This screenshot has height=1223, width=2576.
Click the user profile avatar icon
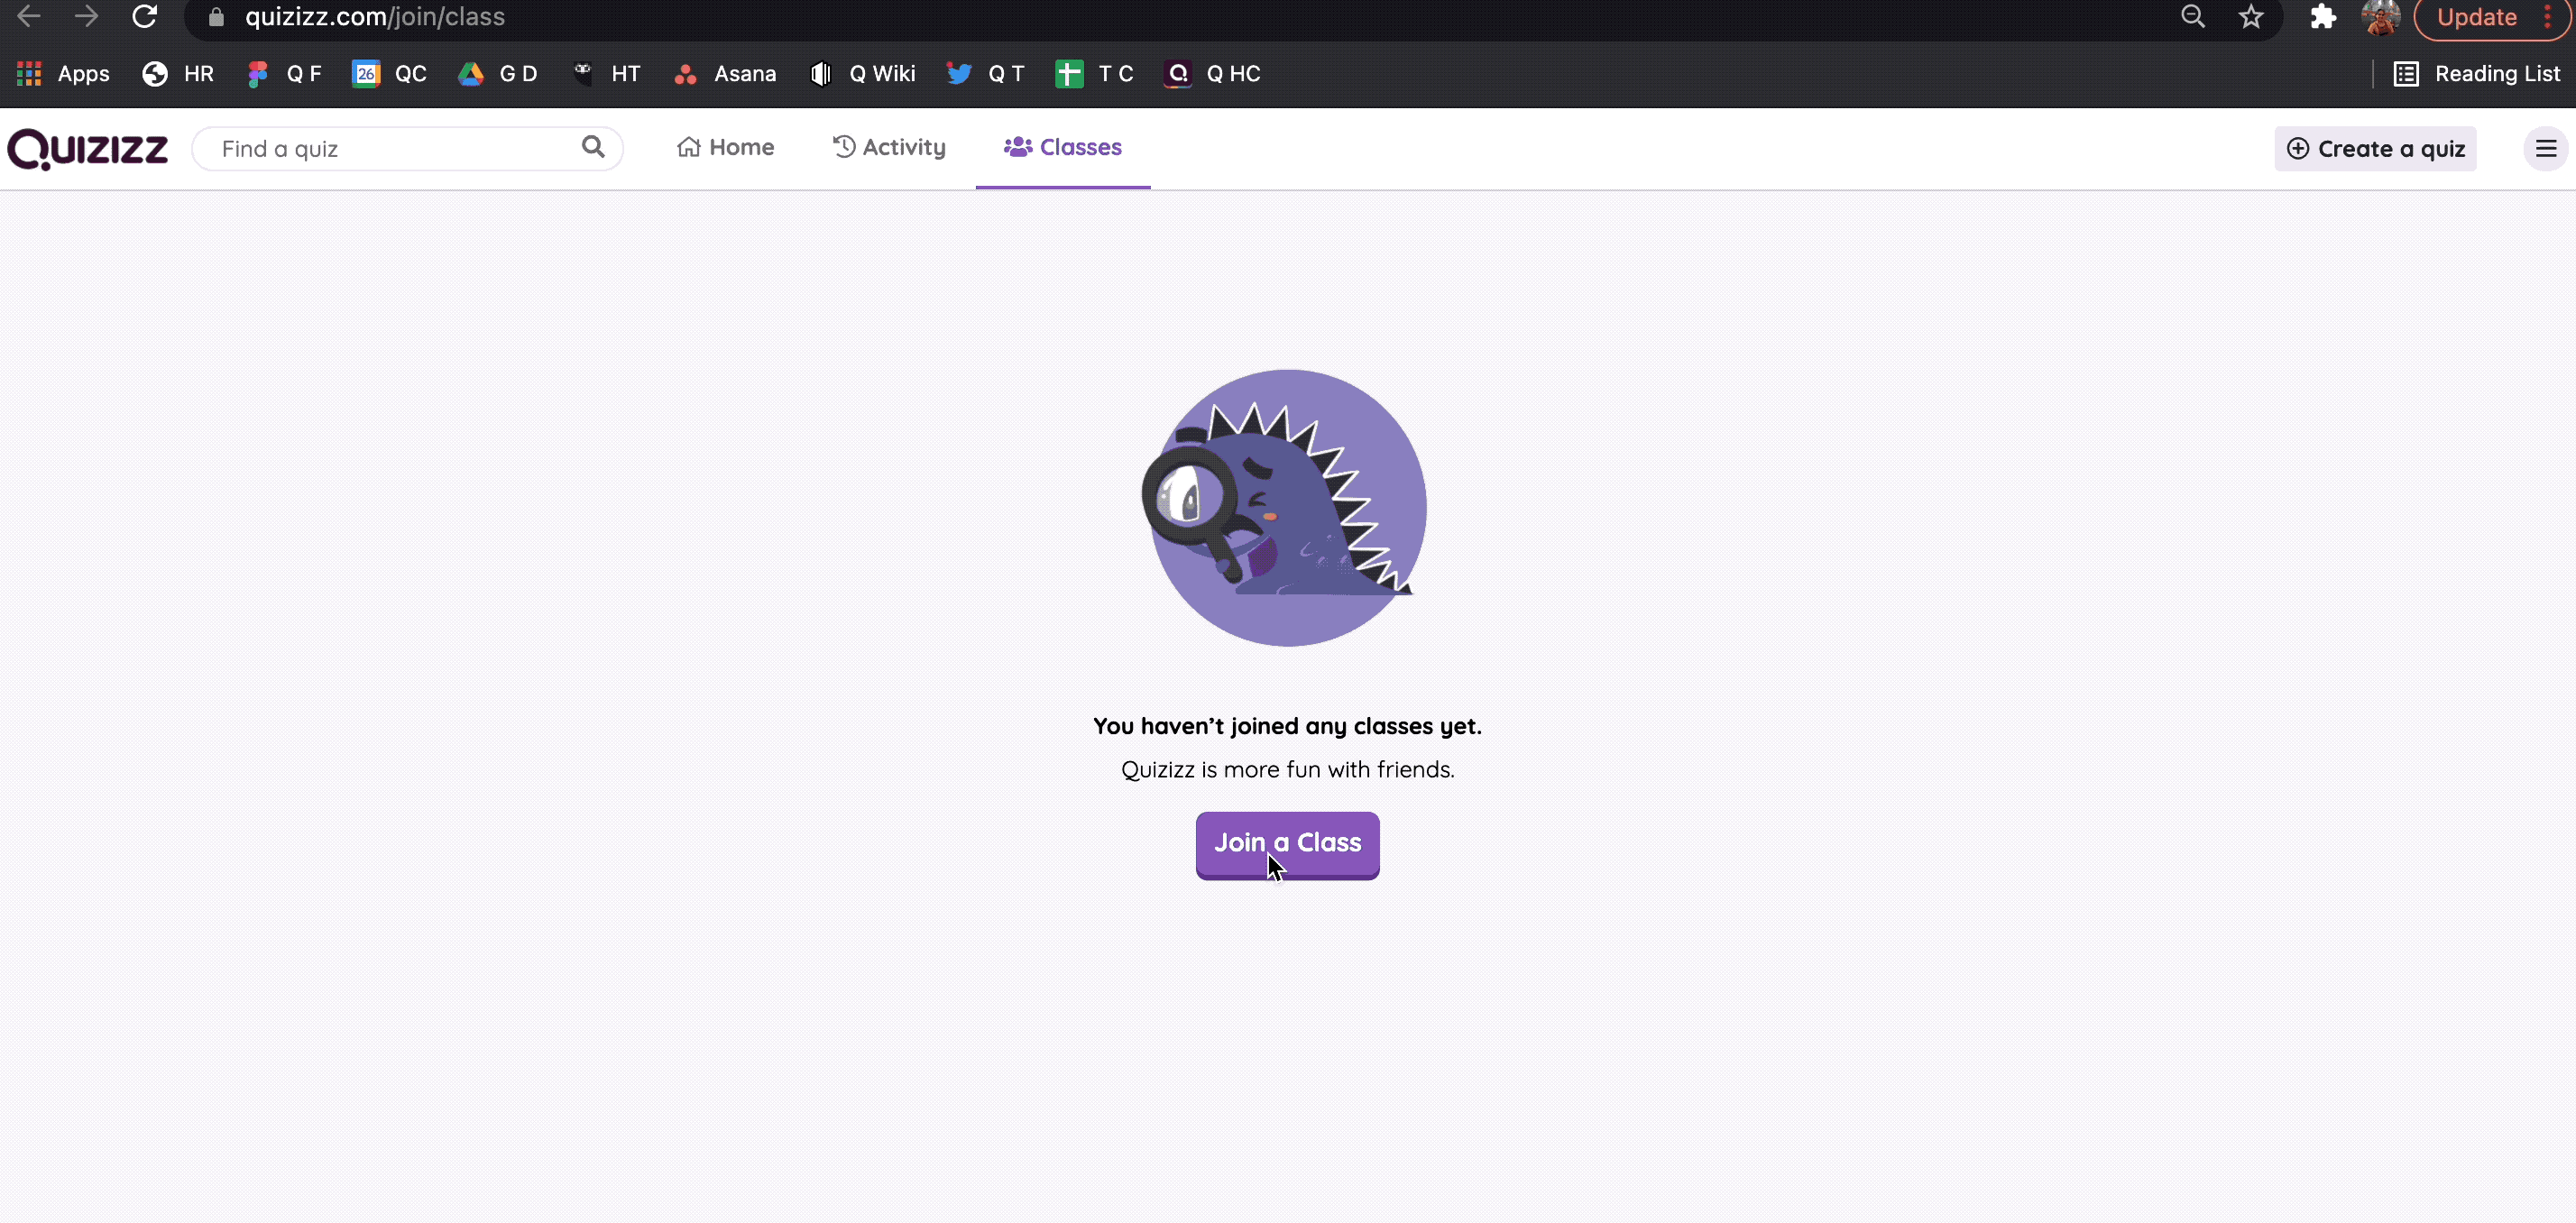[x=2380, y=16]
